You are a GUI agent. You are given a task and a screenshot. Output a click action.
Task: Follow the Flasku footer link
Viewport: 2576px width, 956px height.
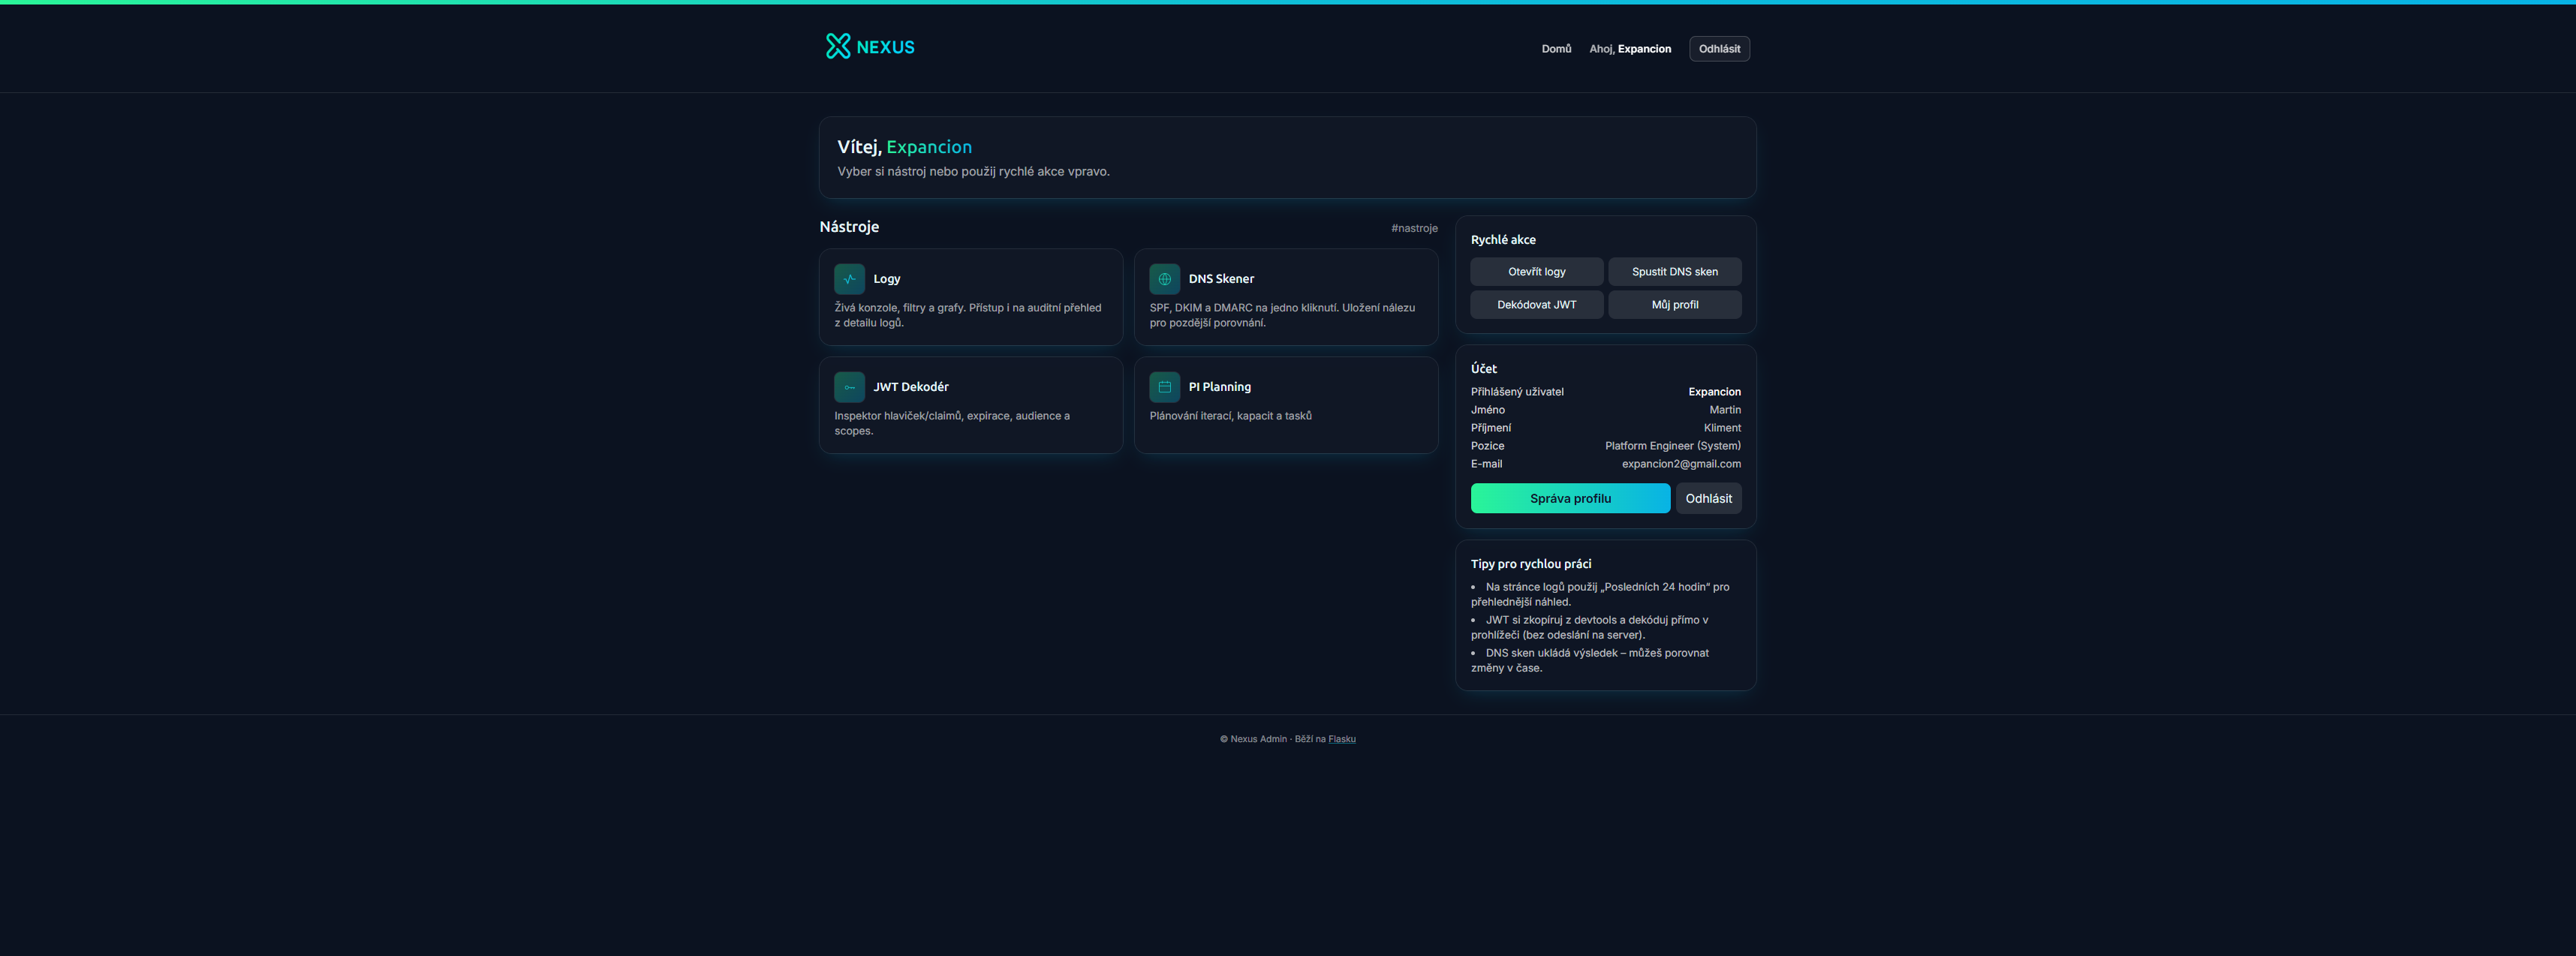[x=1341, y=739]
